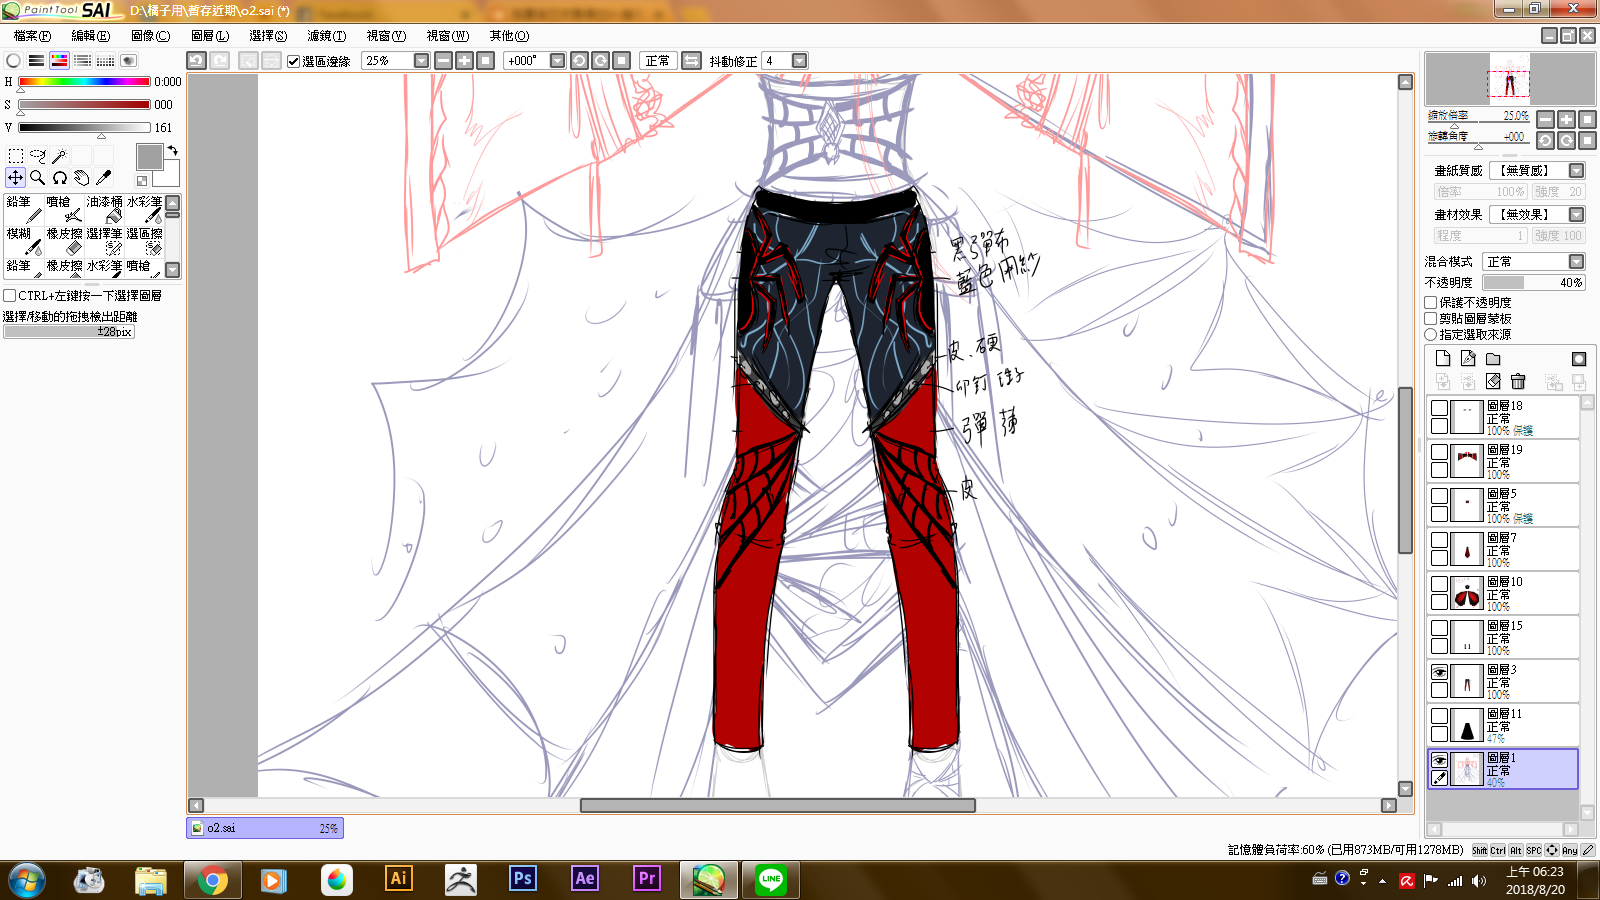The height and width of the screenshot is (900, 1600).
Task: Choose the 選區擦 selection eraser tool
Action: 144,240
